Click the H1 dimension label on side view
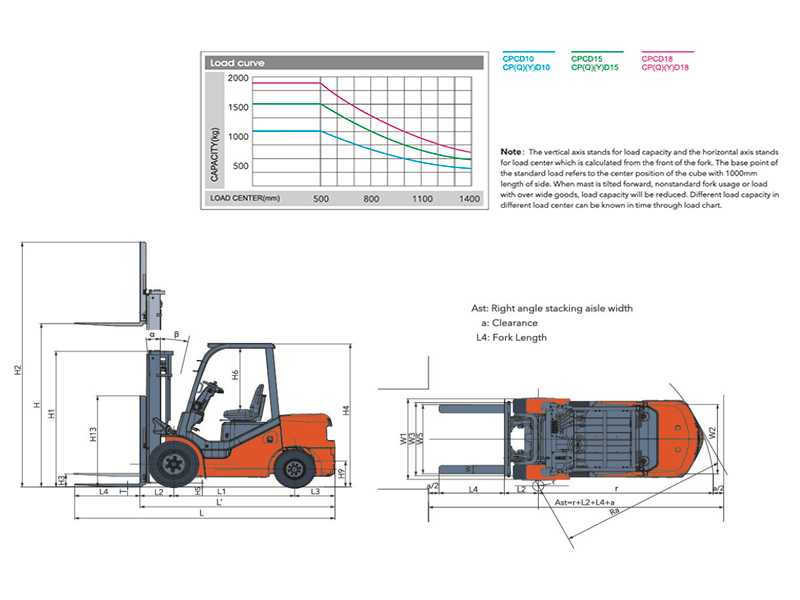 coord(51,414)
